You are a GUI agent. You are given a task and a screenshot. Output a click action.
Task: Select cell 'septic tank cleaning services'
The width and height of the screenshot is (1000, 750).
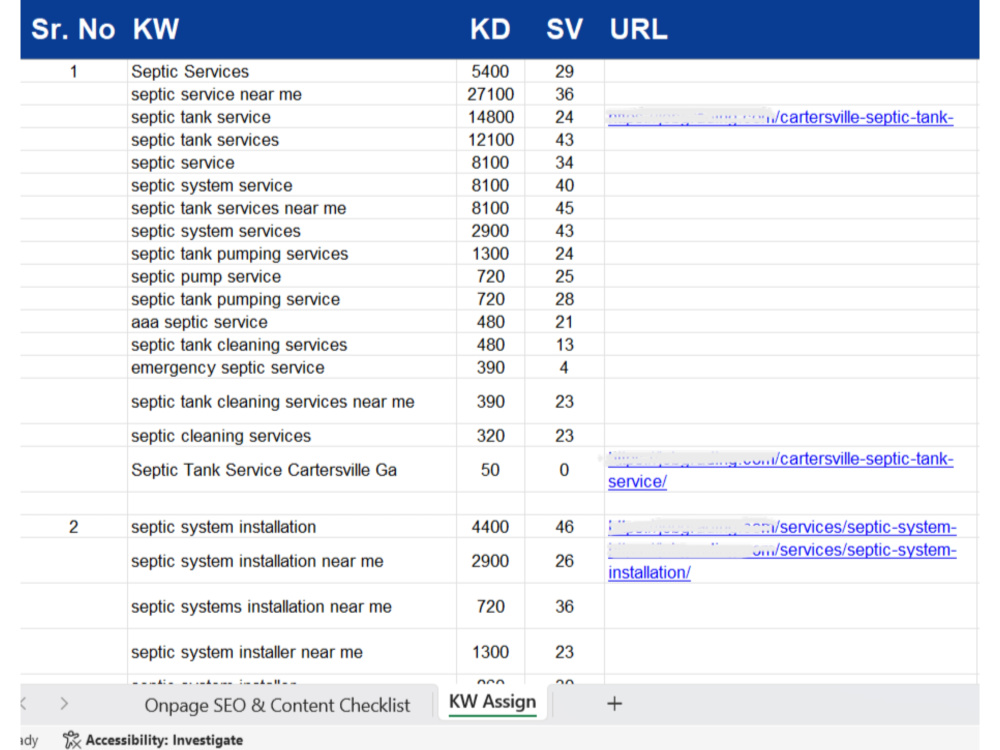click(x=292, y=345)
